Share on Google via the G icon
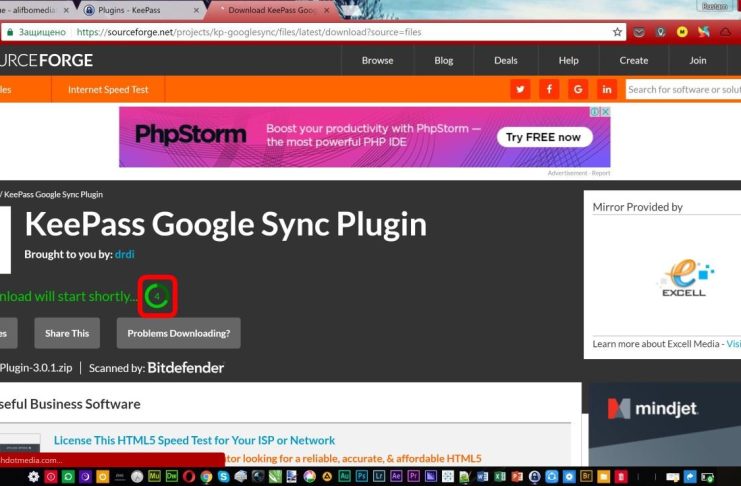This screenshot has height=486, width=741. (578, 89)
